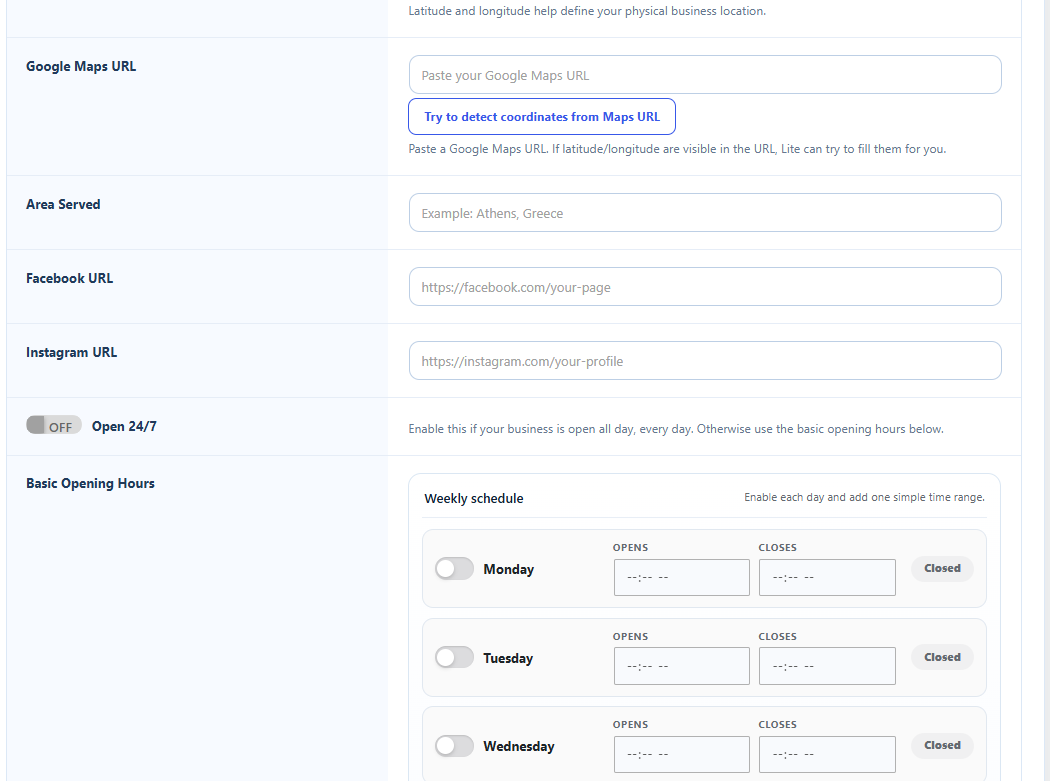Image resolution: width=1050 pixels, height=781 pixels.
Task: Enable the Wednesday schedule toggle
Action: [x=454, y=746]
